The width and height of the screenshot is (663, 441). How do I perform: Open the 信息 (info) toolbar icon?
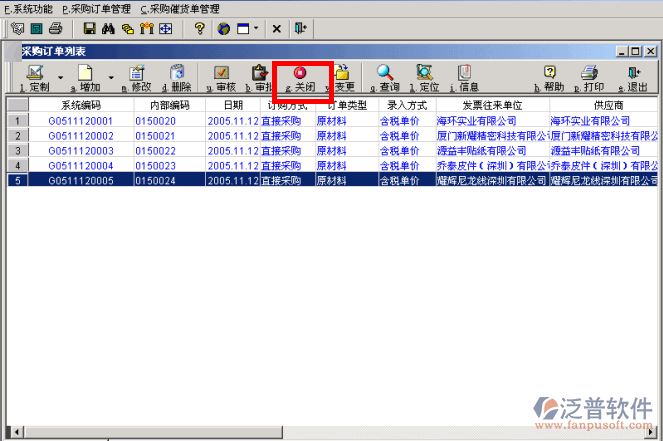[x=465, y=73]
